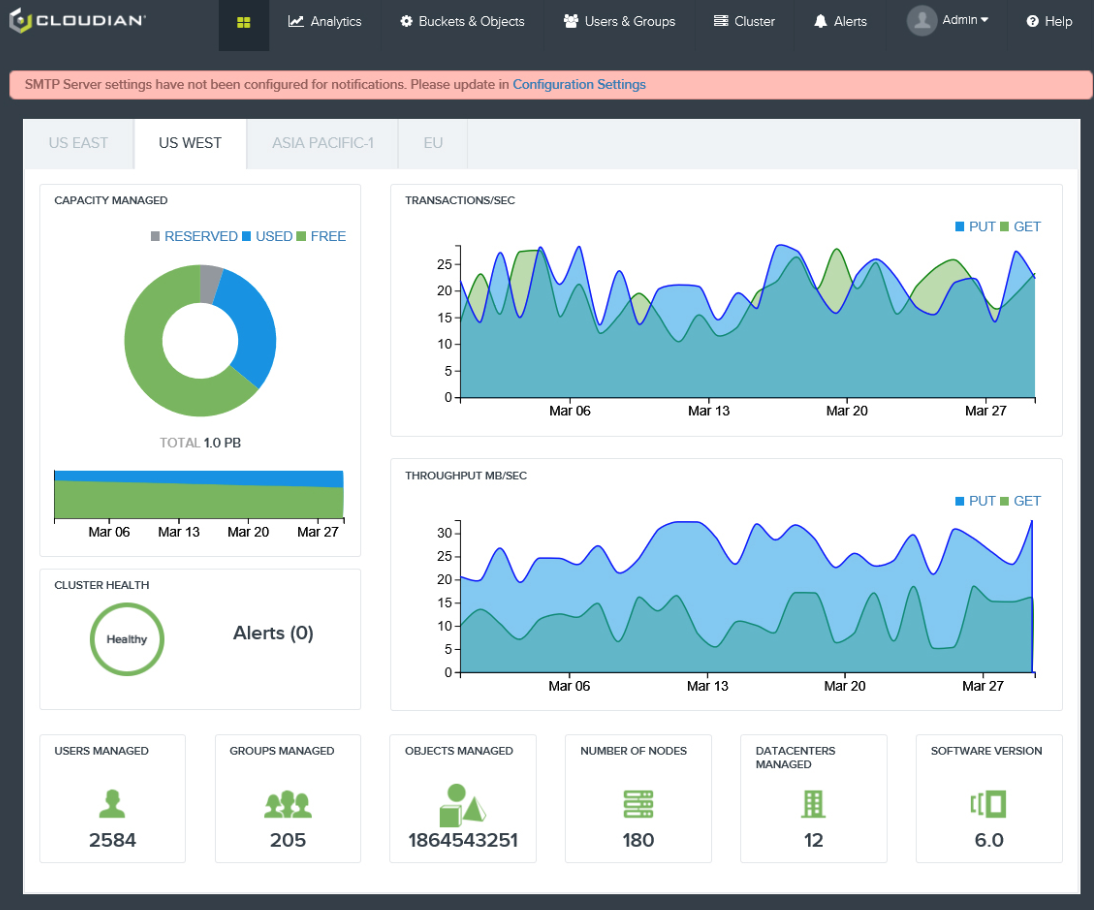Click the Datacenters Managed building icon
The height and width of the screenshot is (910, 1094).
tap(813, 804)
